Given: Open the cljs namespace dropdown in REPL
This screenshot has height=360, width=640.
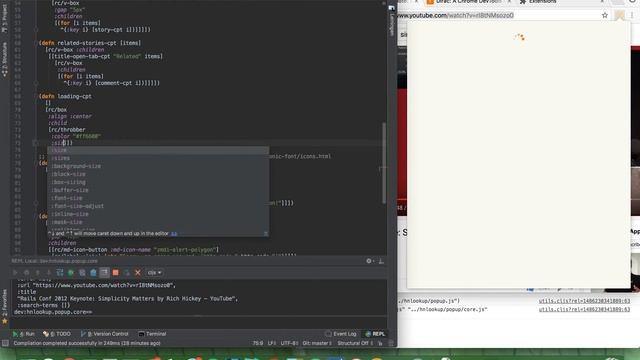Looking at the screenshot, I should pyautogui.click(x=154, y=272).
